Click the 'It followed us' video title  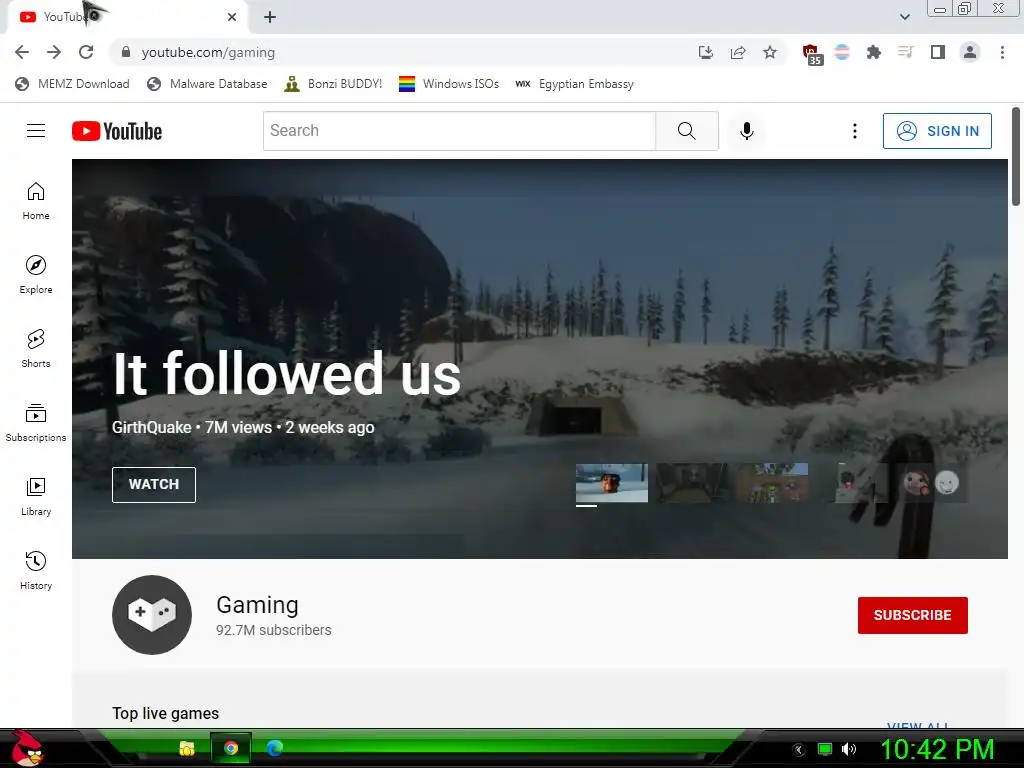pyautogui.click(x=287, y=374)
